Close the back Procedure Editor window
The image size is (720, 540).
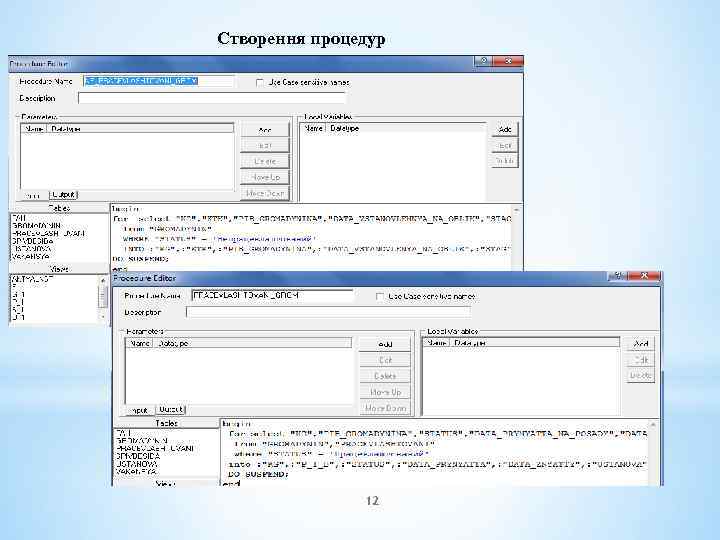pyautogui.click(x=508, y=61)
